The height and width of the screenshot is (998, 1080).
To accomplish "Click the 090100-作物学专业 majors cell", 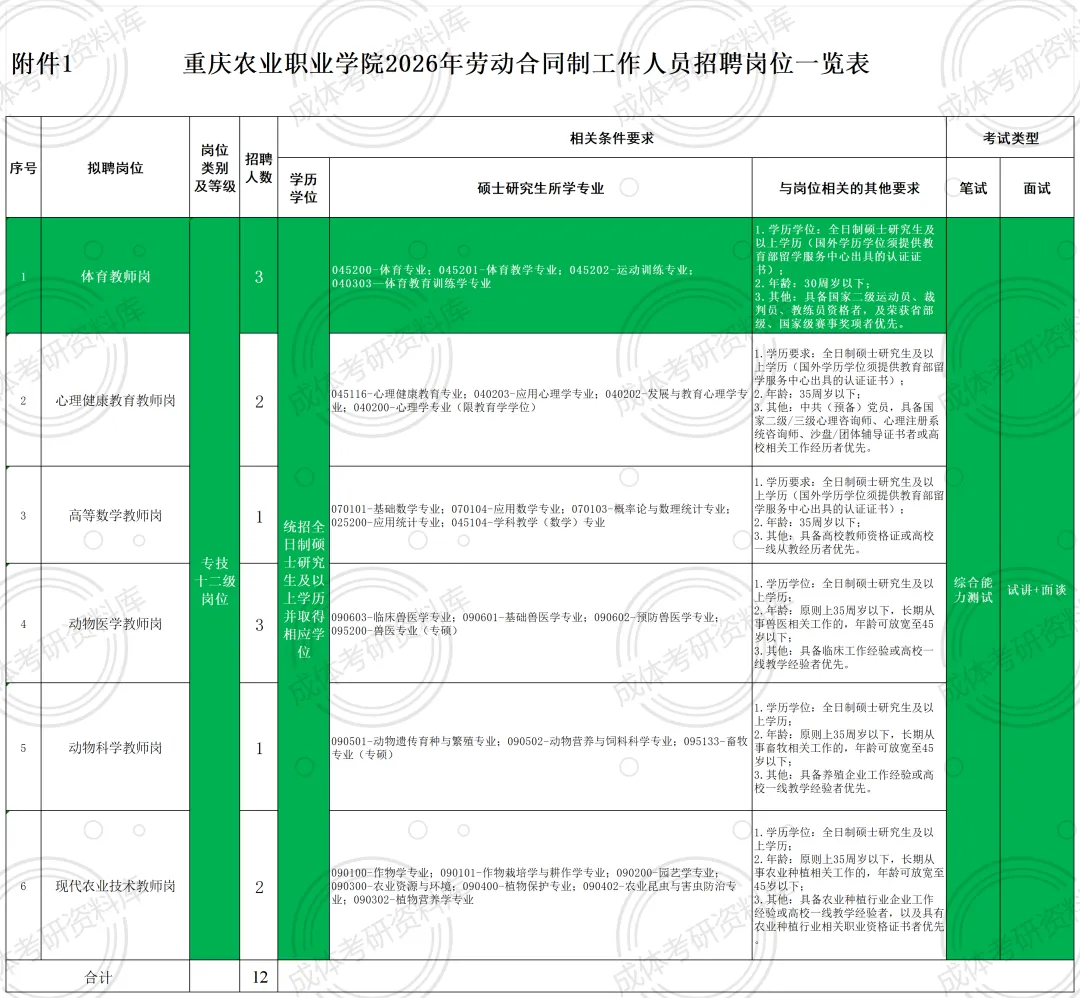I will (x=541, y=886).
